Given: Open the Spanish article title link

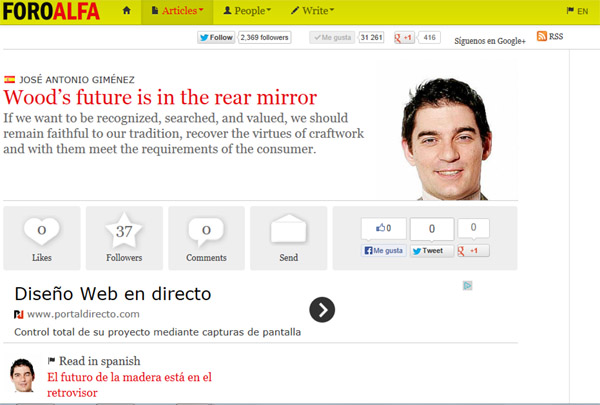Looking at the screenshot, I should point(129,385).
